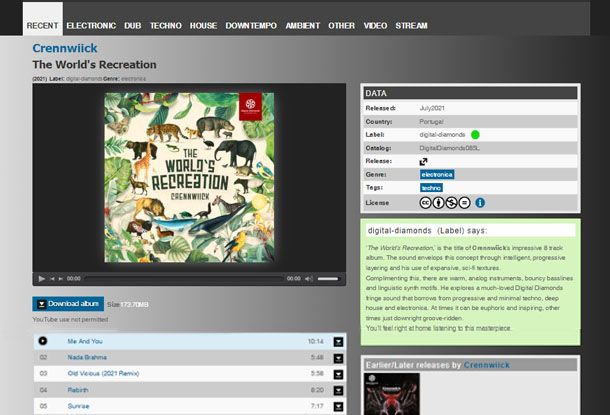Image resolution: width=610 pixels, height=415 pixels.
Task: Open the DOWNTEMPO tab
Action: [251, 26]
